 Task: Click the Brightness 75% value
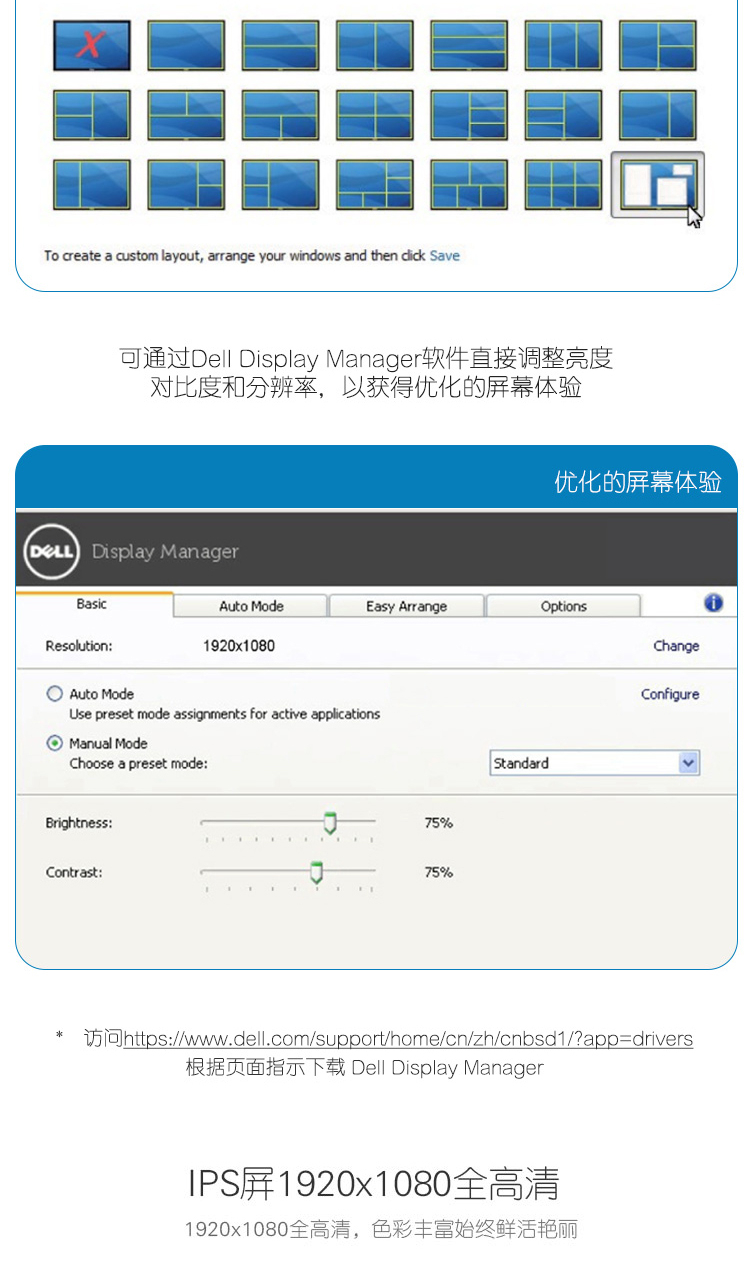pos(438,823)
